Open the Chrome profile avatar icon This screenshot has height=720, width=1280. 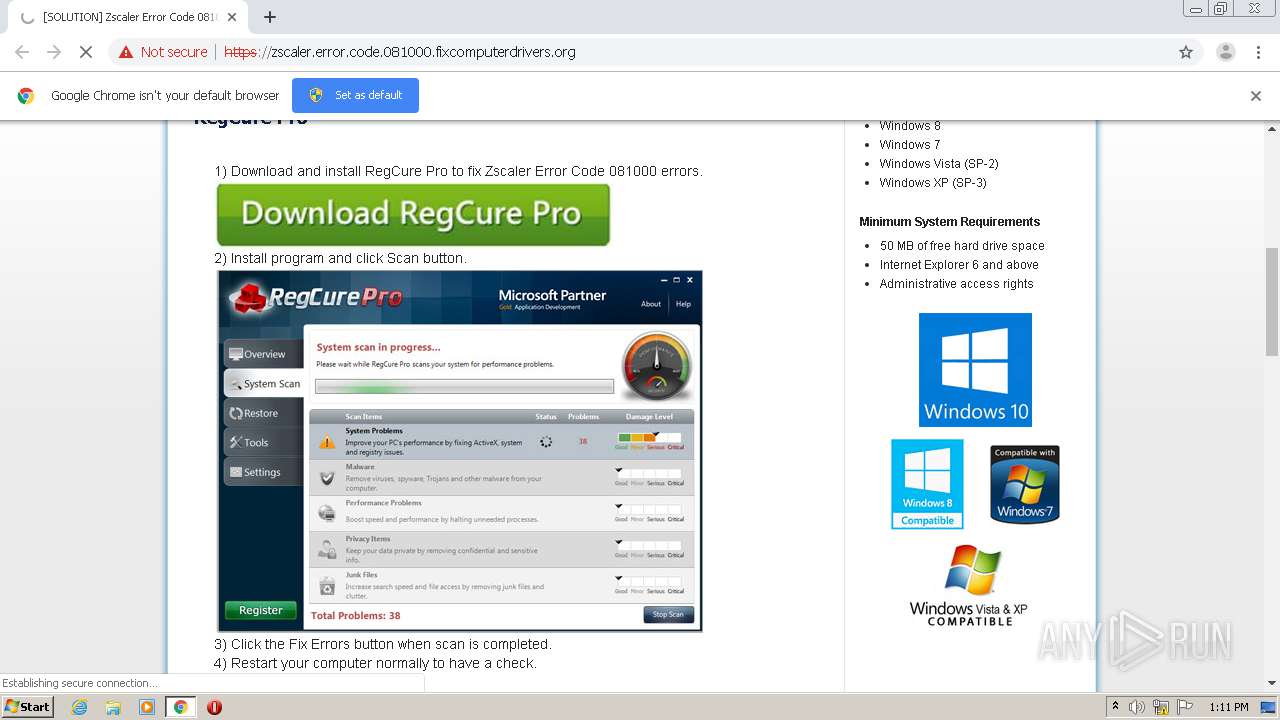[x=1225, y=52]
